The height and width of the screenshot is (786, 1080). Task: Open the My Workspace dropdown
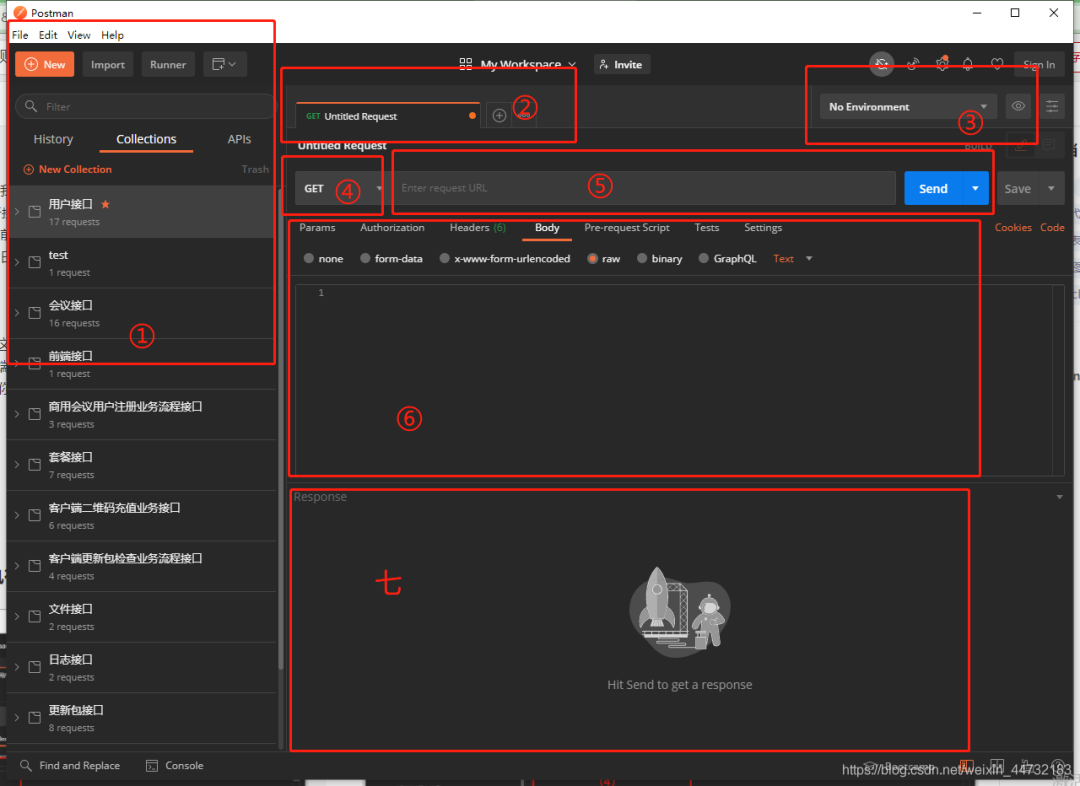click(528, 64)
